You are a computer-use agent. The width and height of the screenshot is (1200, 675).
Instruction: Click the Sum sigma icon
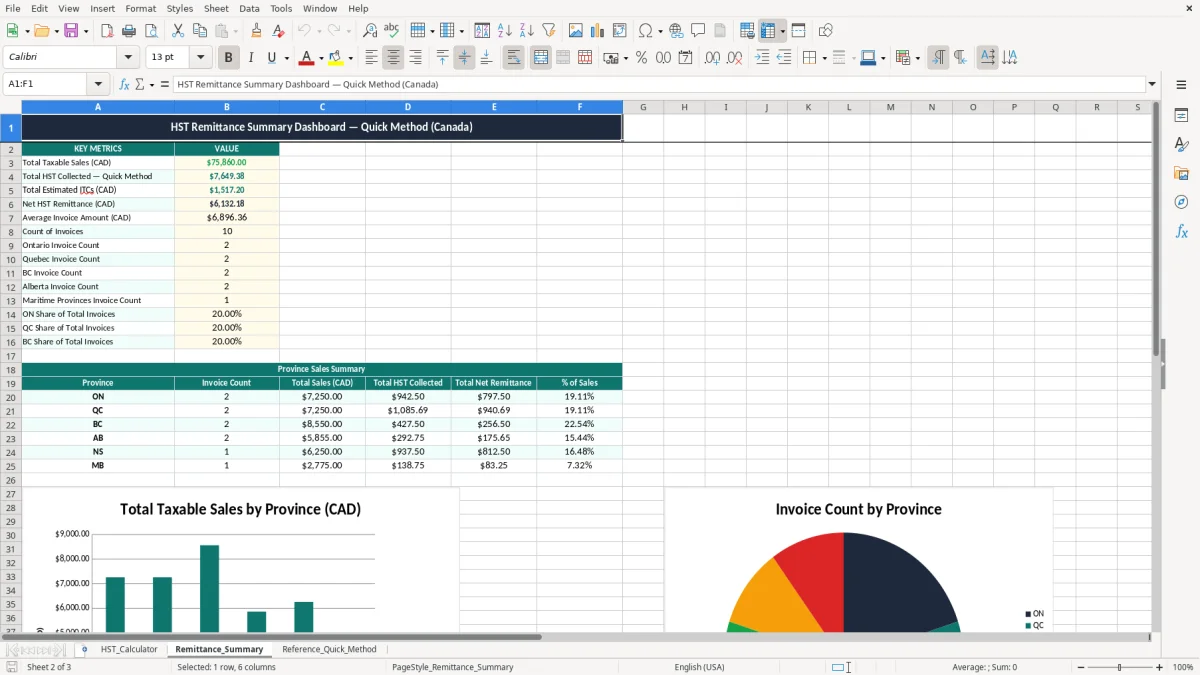(140, 84)
